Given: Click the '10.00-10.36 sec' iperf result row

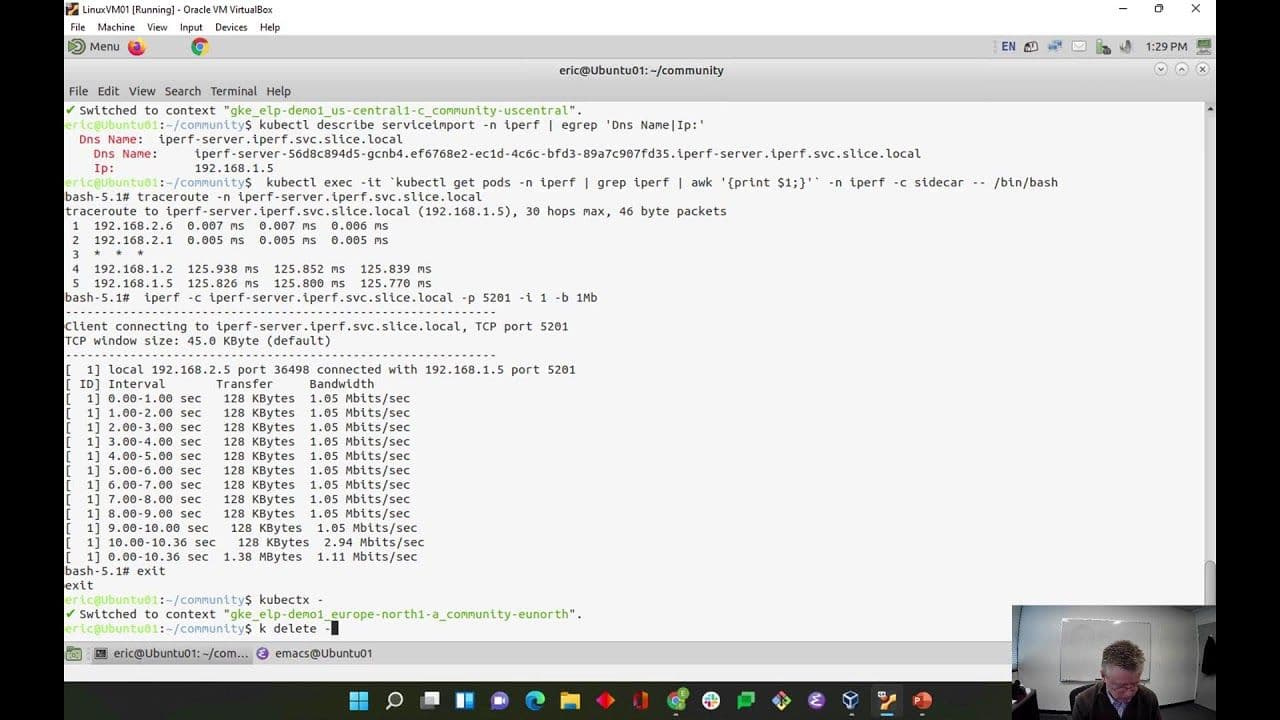Looking at the screenshot, I should coord(245,542).
